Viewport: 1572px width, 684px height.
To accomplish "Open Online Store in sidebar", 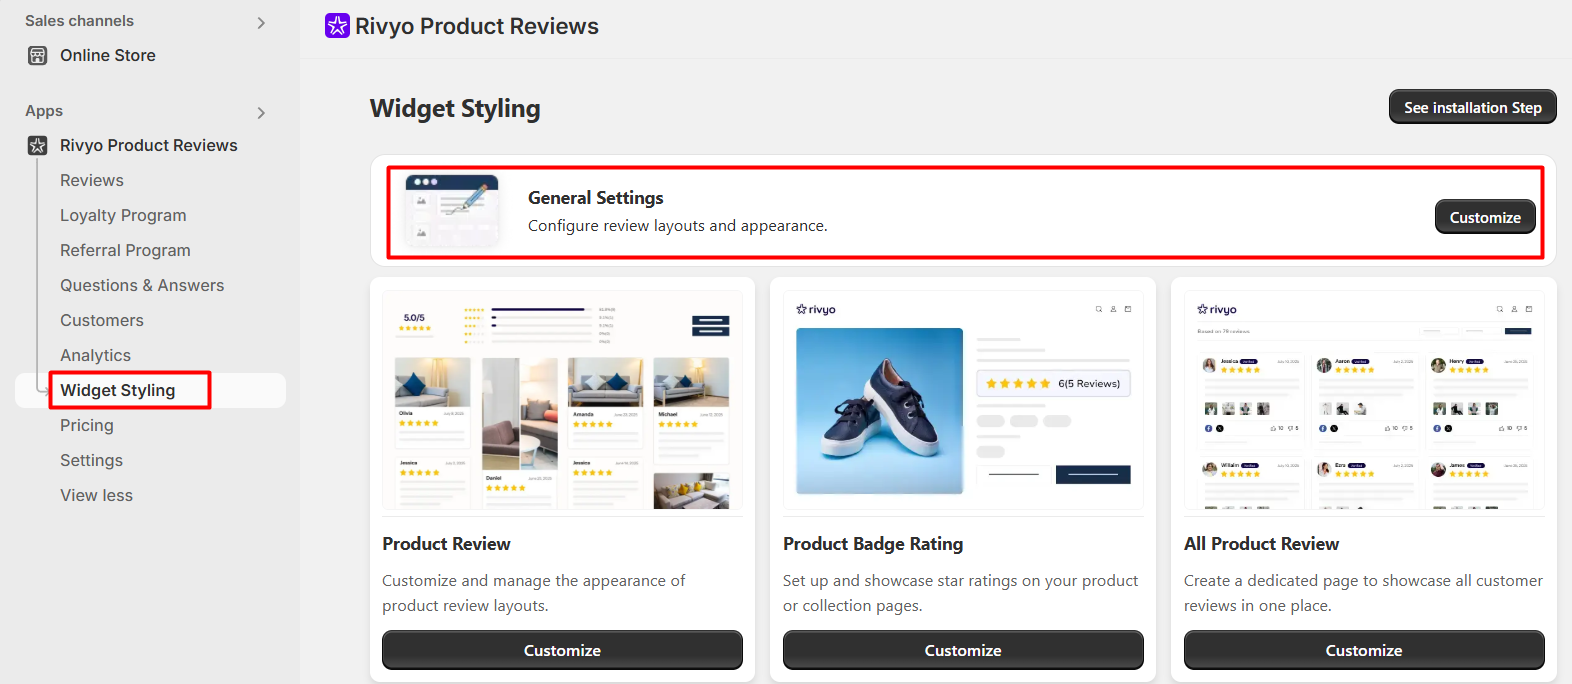I will point(108,55).
